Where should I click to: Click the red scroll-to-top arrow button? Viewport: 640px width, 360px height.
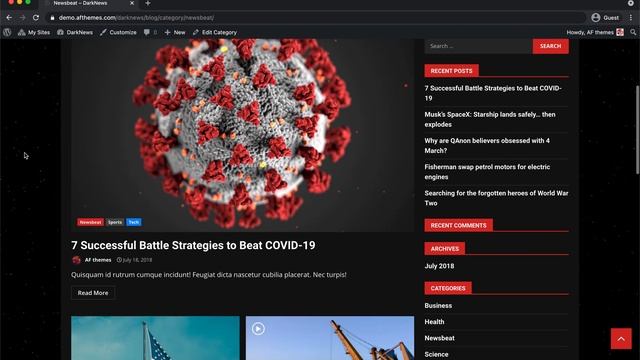(621, 339)
